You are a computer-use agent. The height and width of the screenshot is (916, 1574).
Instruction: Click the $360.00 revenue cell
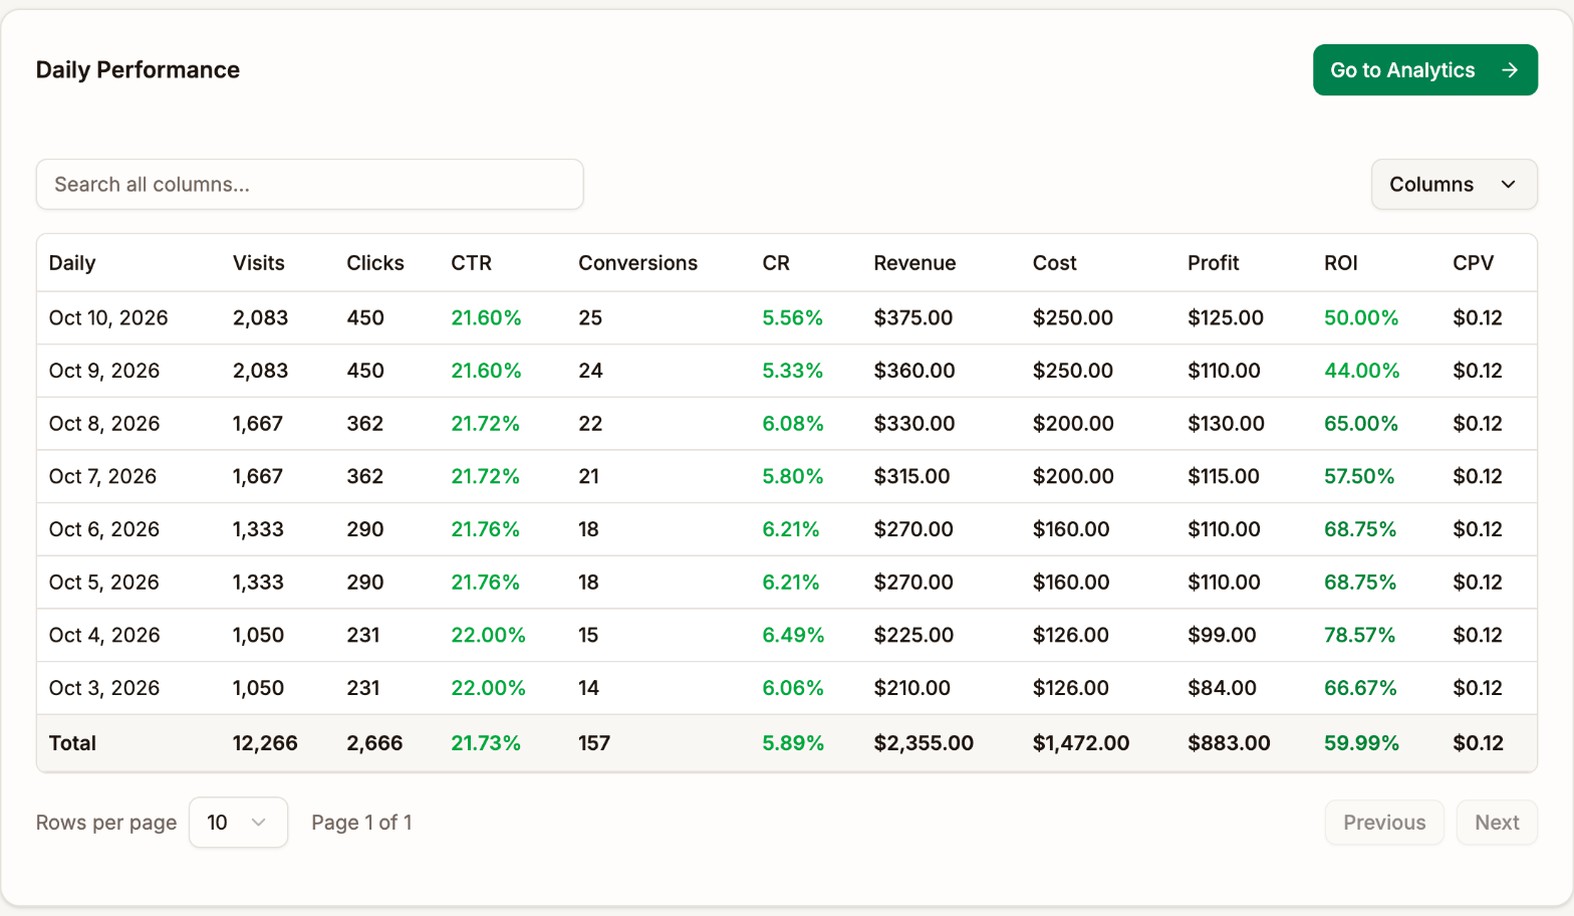coord(914,371)
